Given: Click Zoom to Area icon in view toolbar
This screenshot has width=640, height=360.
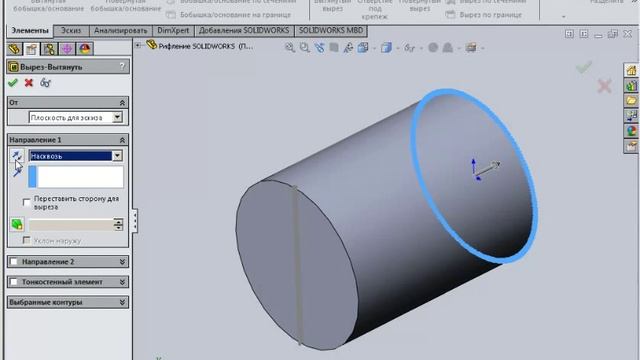Looking at the screenshot, I should [x=304, y=48].
